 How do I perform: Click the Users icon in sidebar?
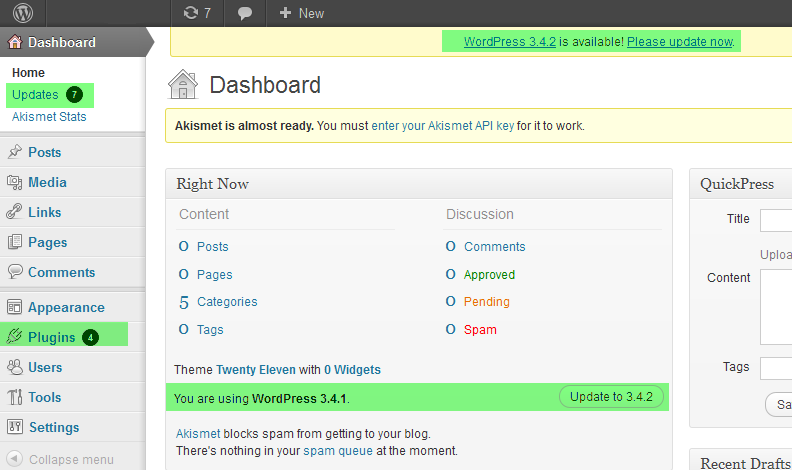coord(15,367)
